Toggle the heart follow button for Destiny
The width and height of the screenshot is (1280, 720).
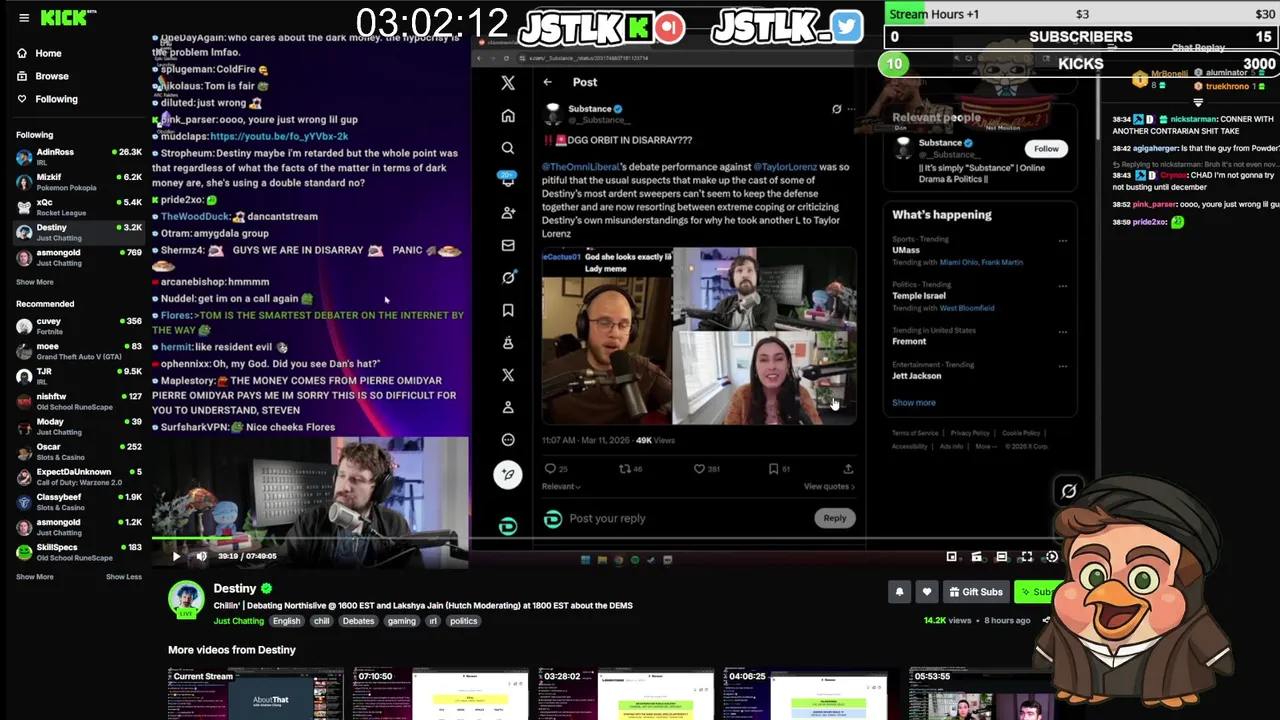(927, 592)
